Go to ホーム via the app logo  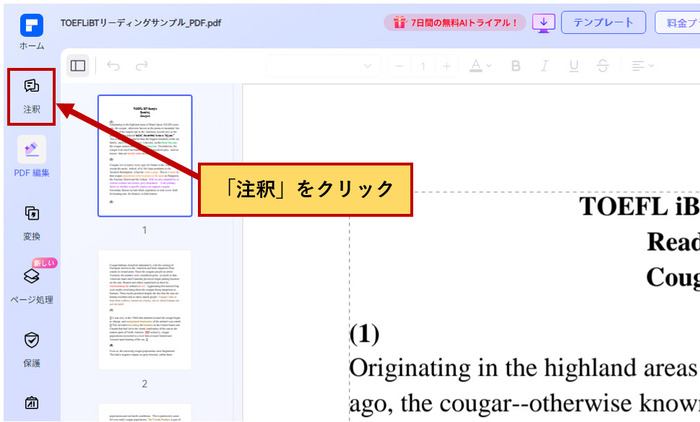pyautogui.click(x=31, y=26)
